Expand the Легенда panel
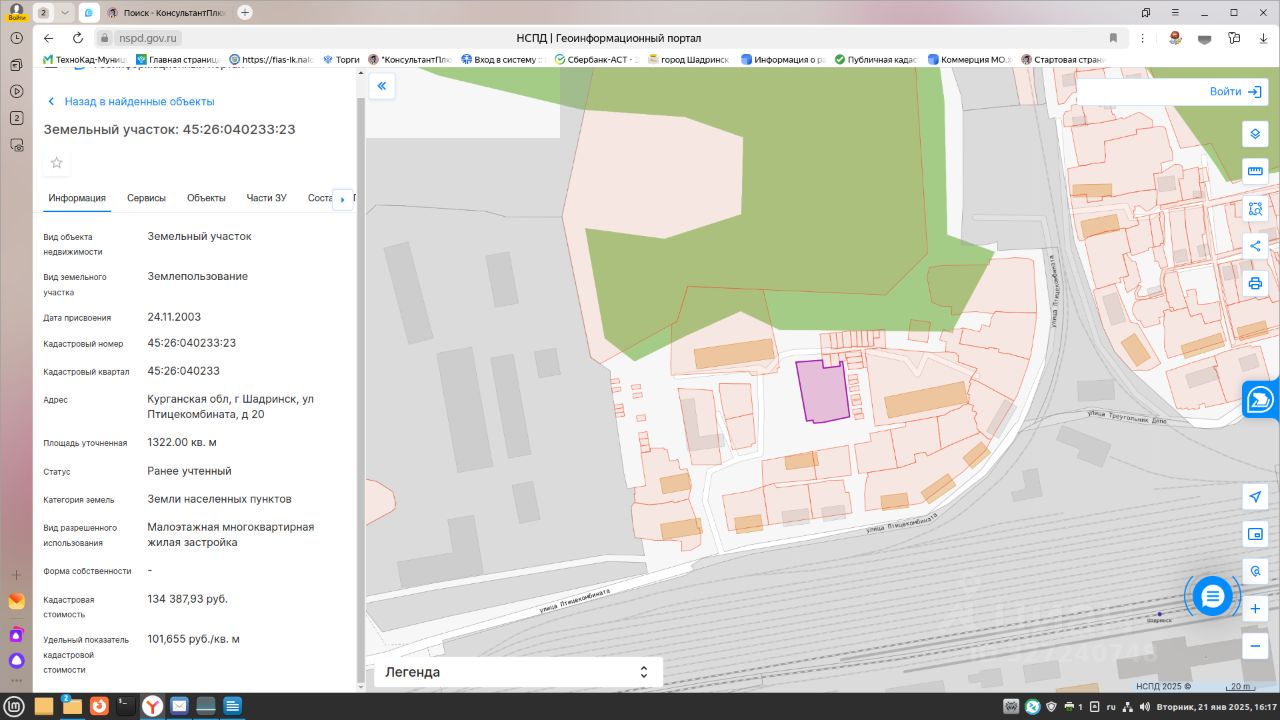The width and height of the screenshot is (1280, 720). [517, 672]
